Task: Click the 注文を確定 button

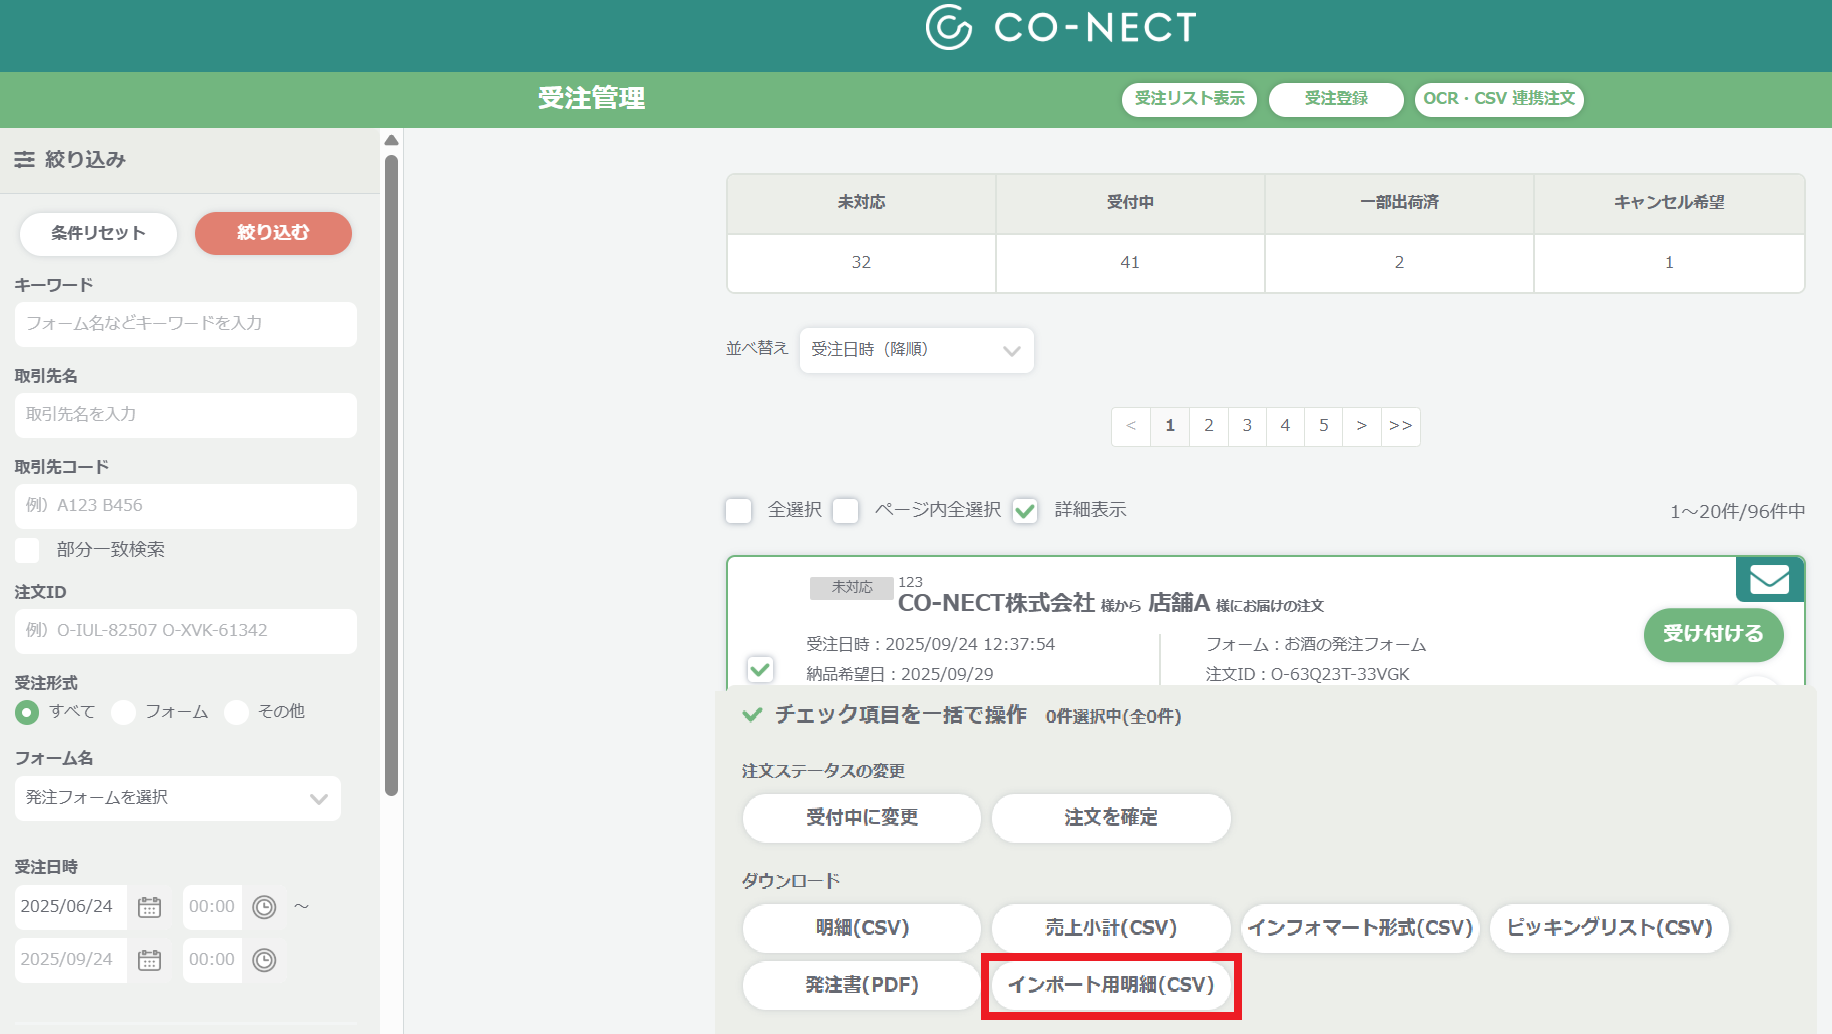Action: (1111, 818)
